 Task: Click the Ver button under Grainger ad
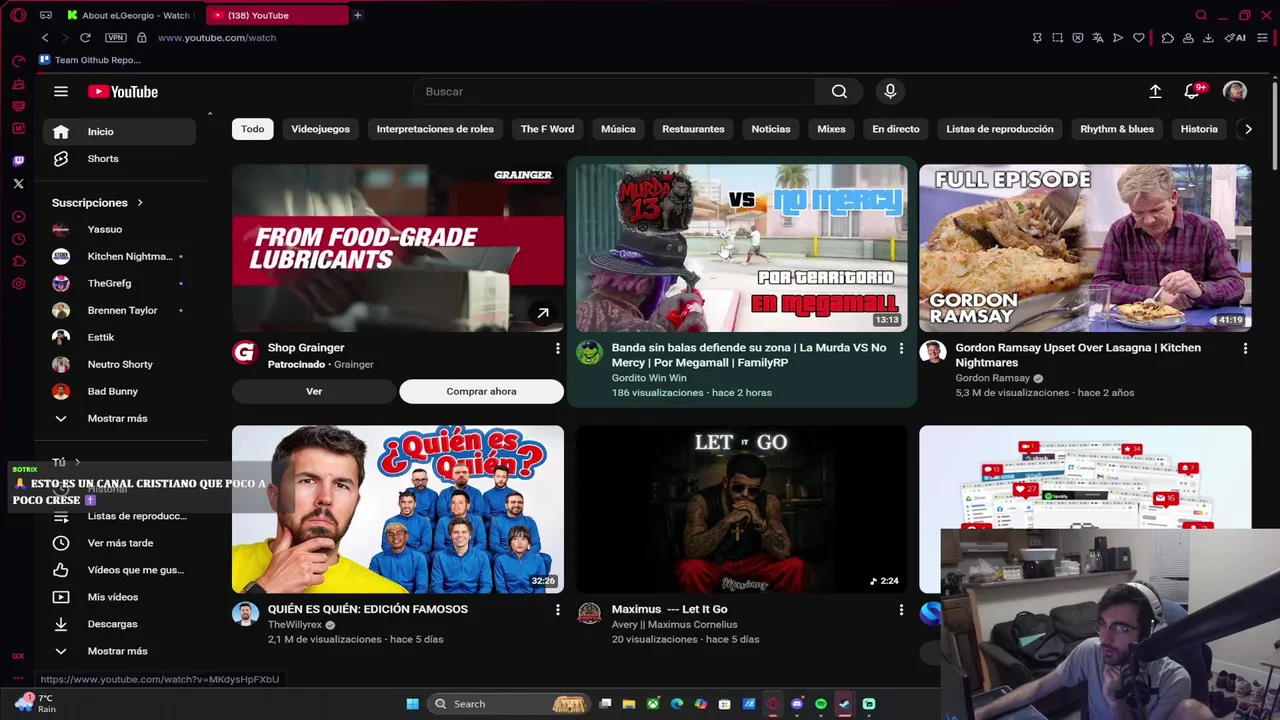click(x=314, y=391)
